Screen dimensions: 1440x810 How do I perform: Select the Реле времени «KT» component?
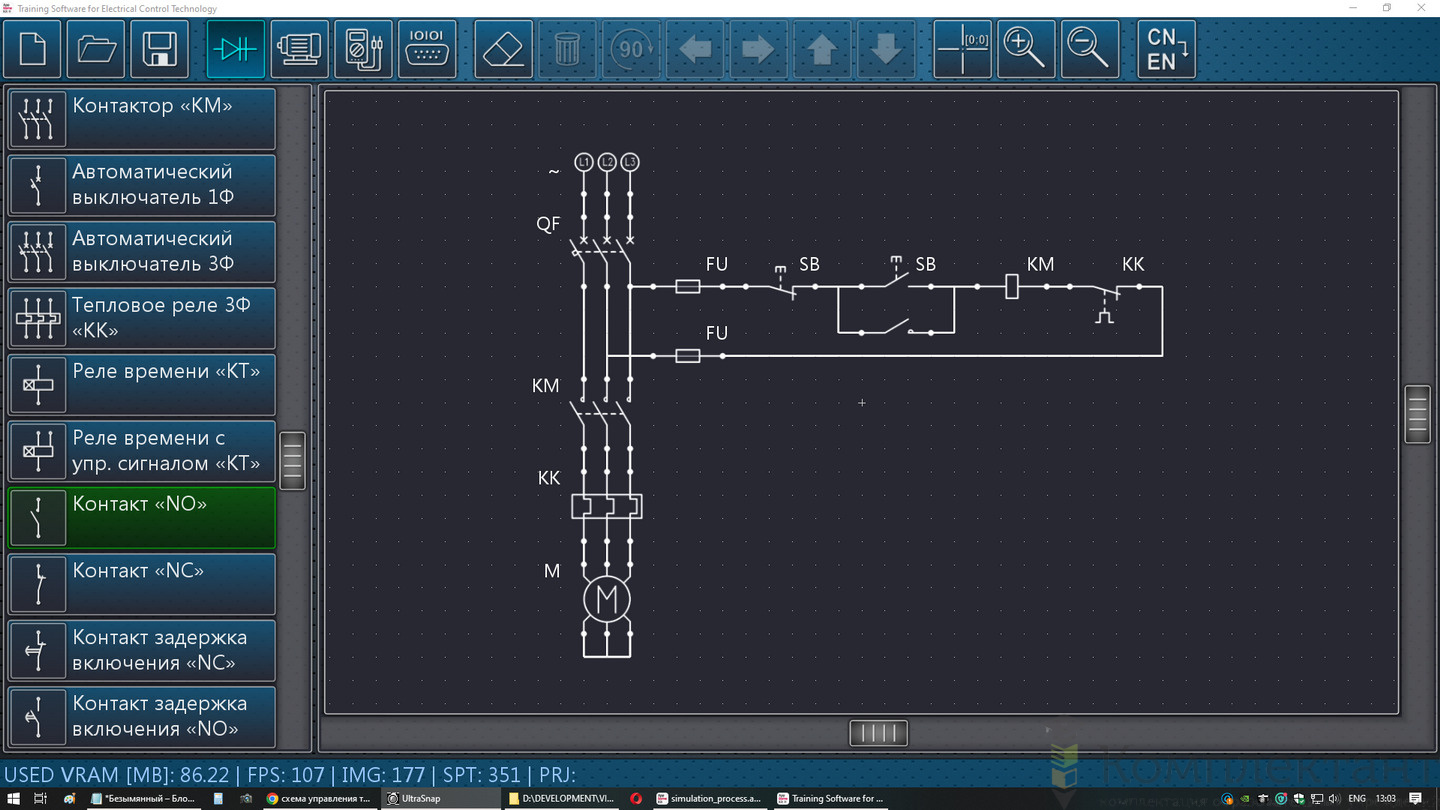pos(142,385)
